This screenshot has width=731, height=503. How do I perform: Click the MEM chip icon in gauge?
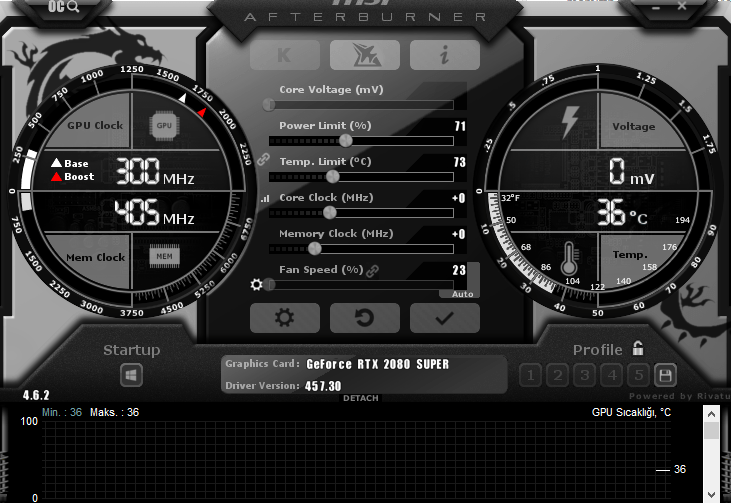[x=165, y=256]
